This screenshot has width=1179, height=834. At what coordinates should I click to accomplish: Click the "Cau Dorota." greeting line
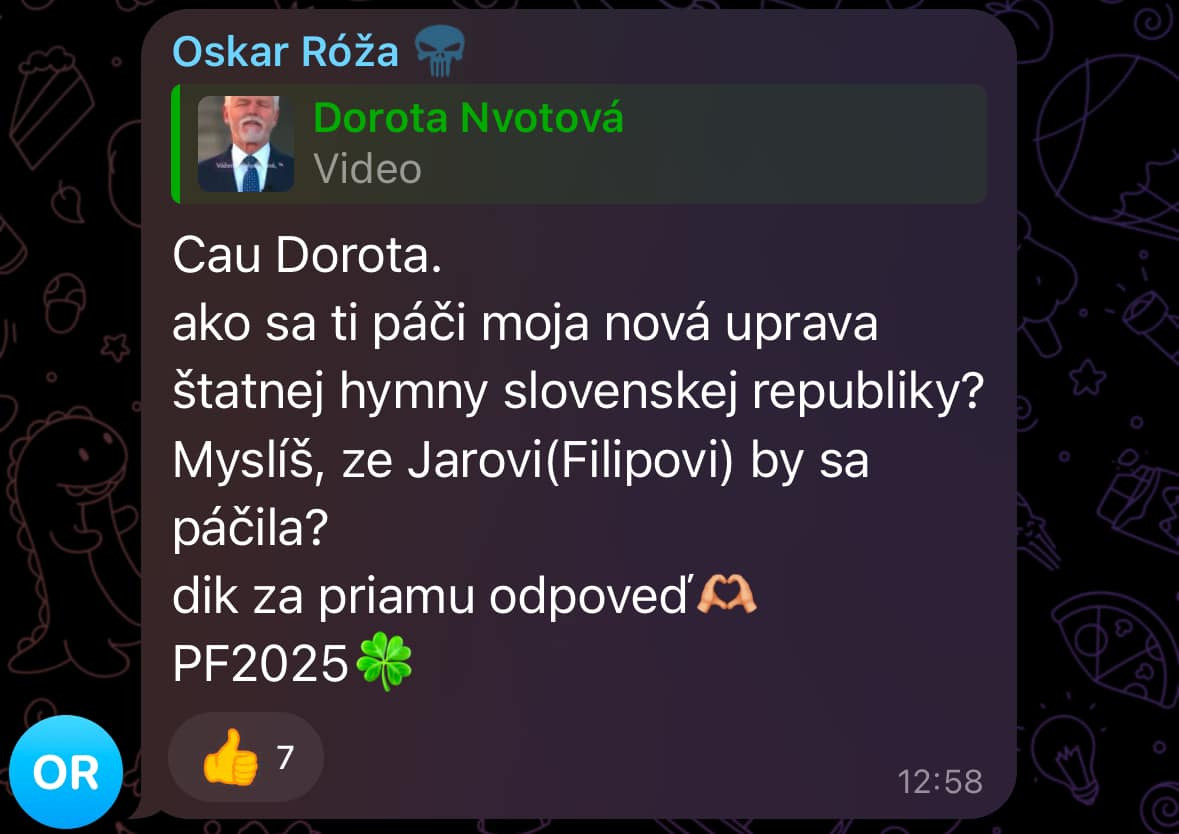click(307, 256)
